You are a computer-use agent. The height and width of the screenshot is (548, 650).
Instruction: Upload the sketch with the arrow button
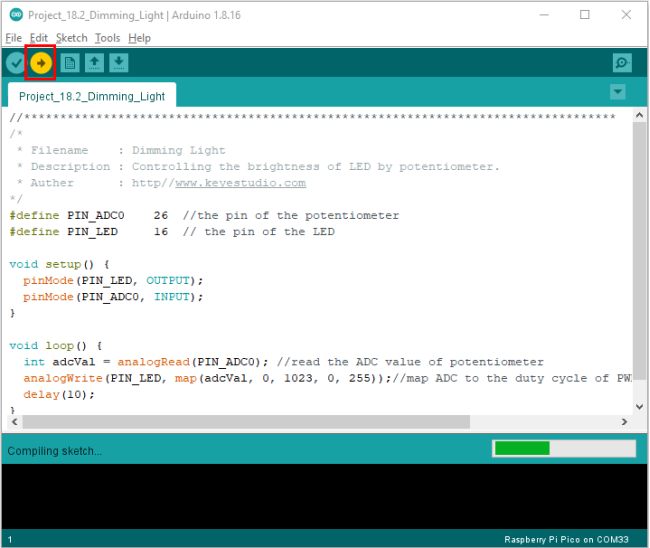pos(41,63)
